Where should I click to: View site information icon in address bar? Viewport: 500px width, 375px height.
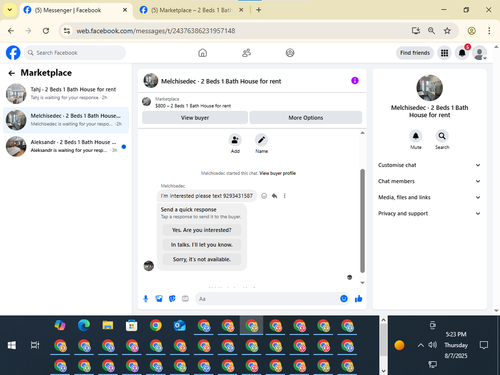point(67,31)
